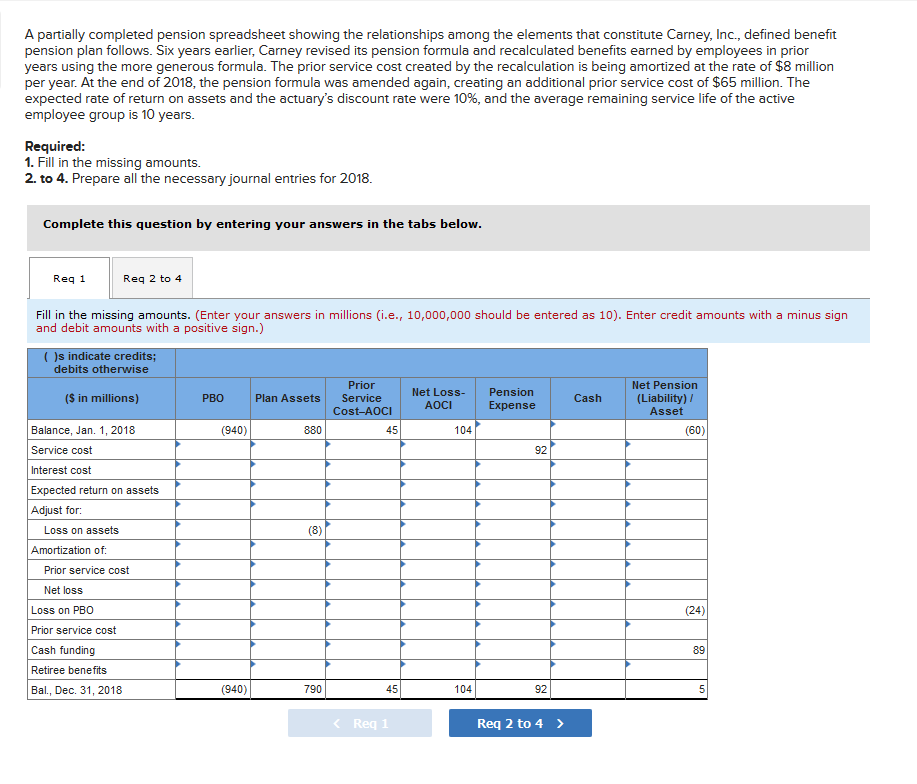Select Loss on assets Net Loss-AOCI cell
Viewport: 917px width, 784px height.
tap(437, 530)
